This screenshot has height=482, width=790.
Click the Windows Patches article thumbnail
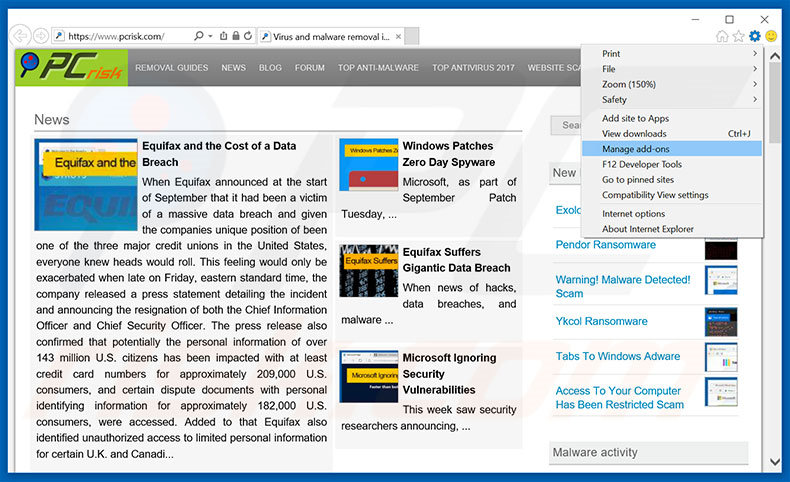point(369,165)
